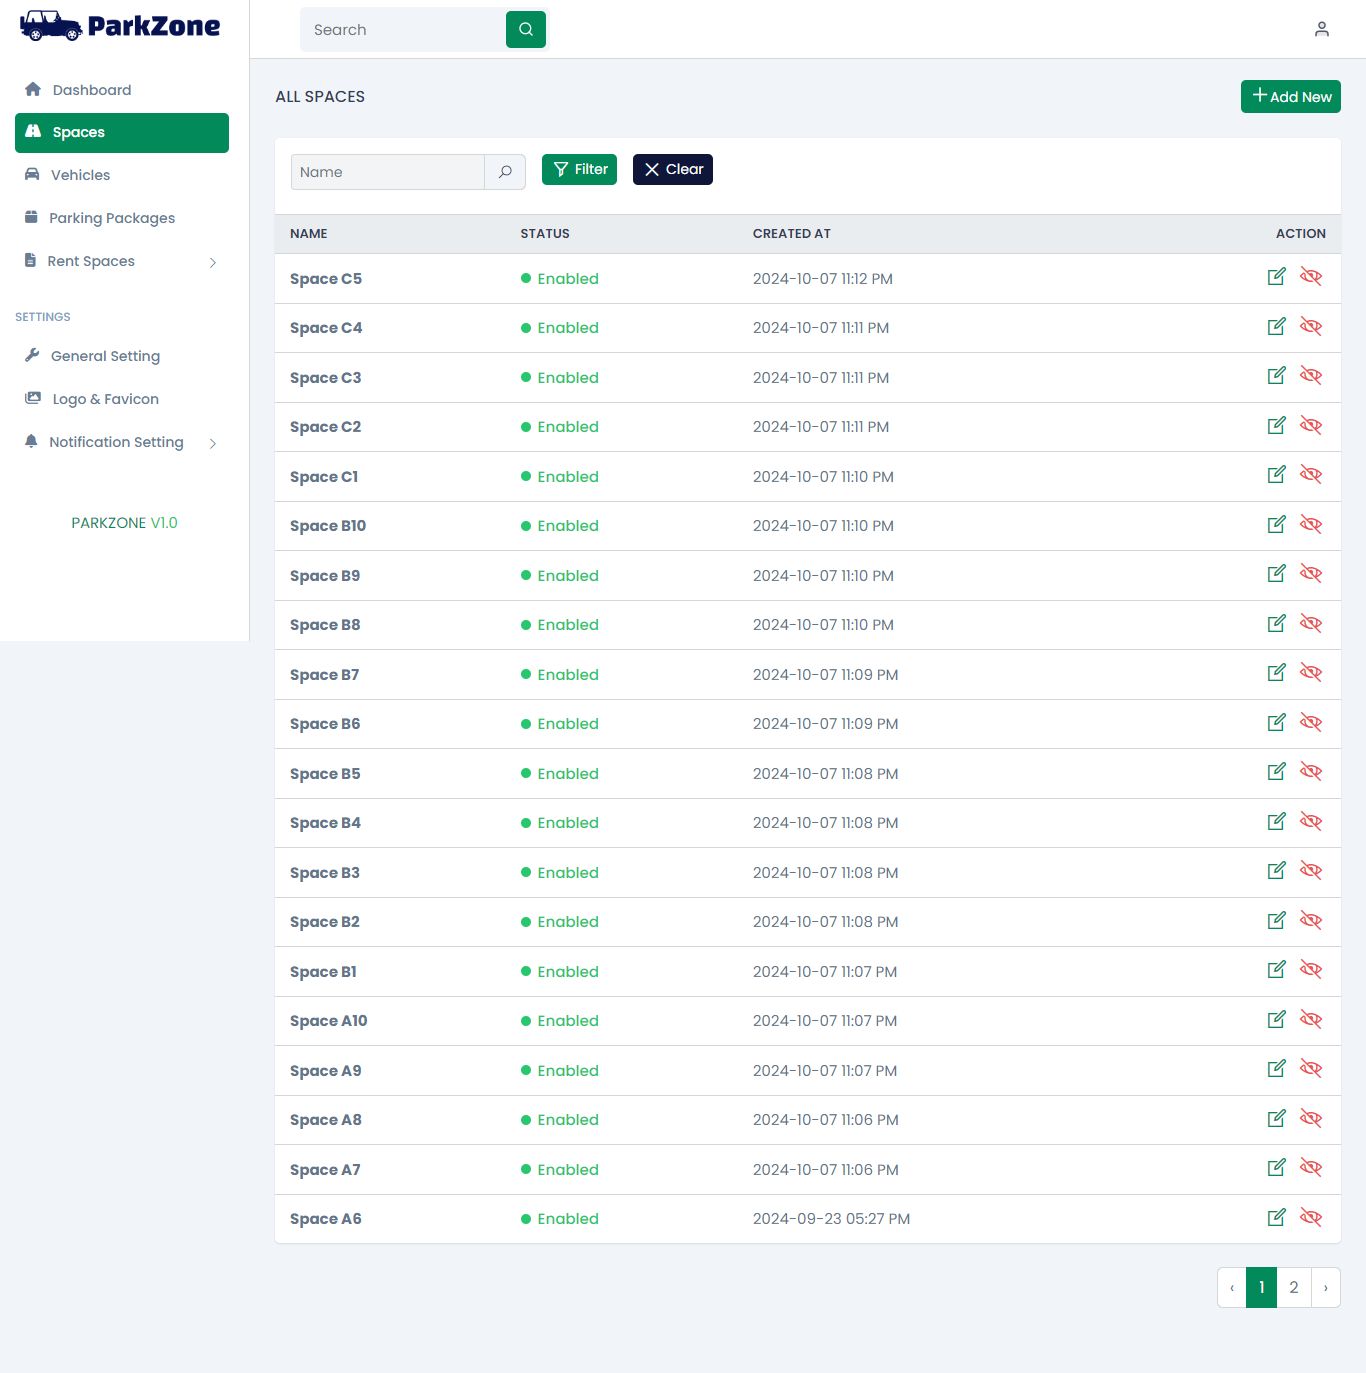The height and width of the screenshot is (1373, 1366).
Task: Click the ParkZone jeep logo
Action: click(50, 26)
